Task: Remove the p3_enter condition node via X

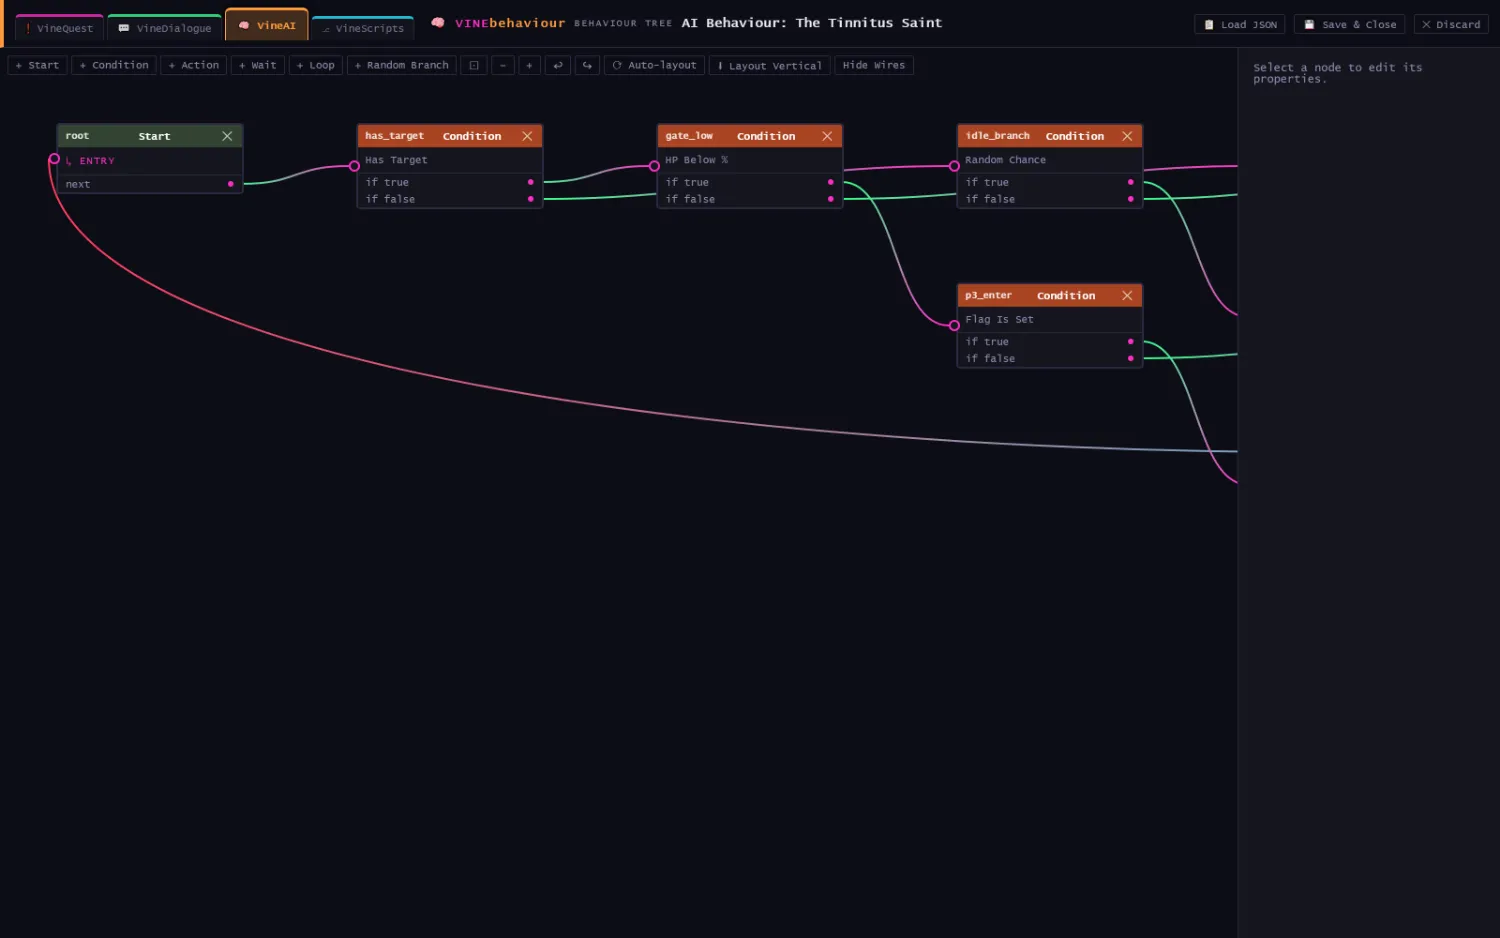Action: click(x=1127, y=296)
